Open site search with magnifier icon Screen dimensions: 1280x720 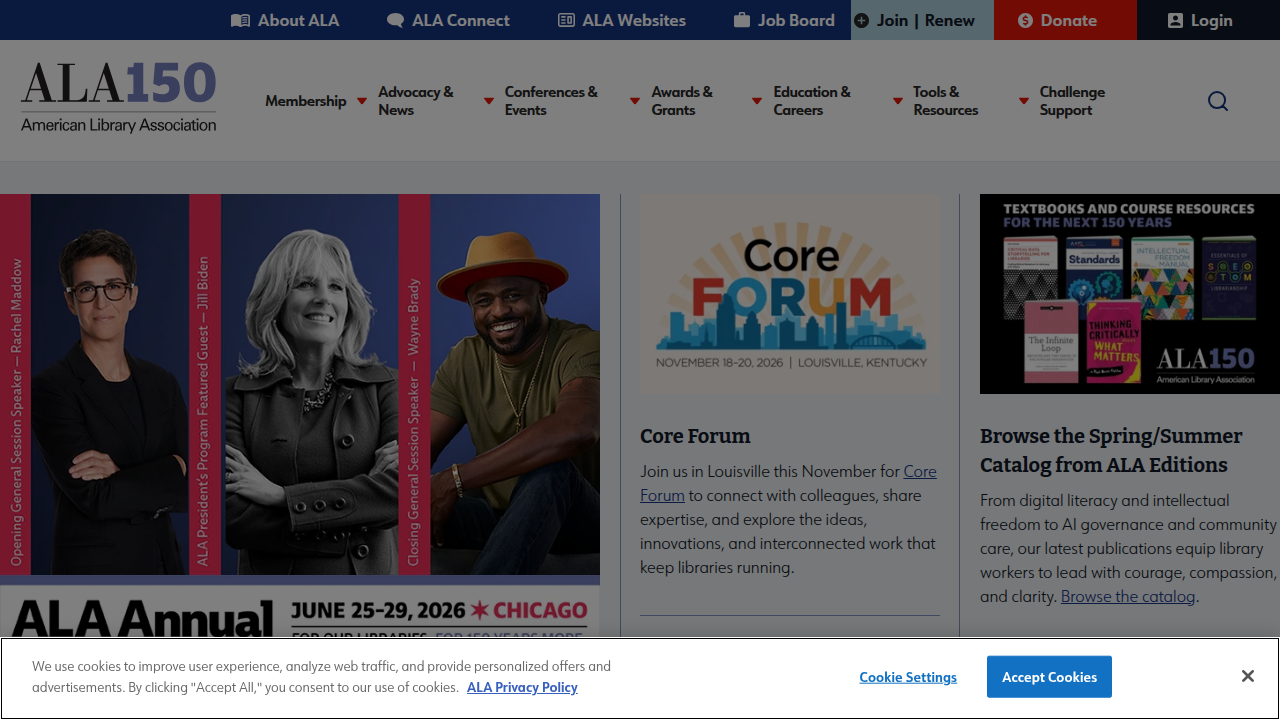pyautogui.click(x=1218, y=101)
